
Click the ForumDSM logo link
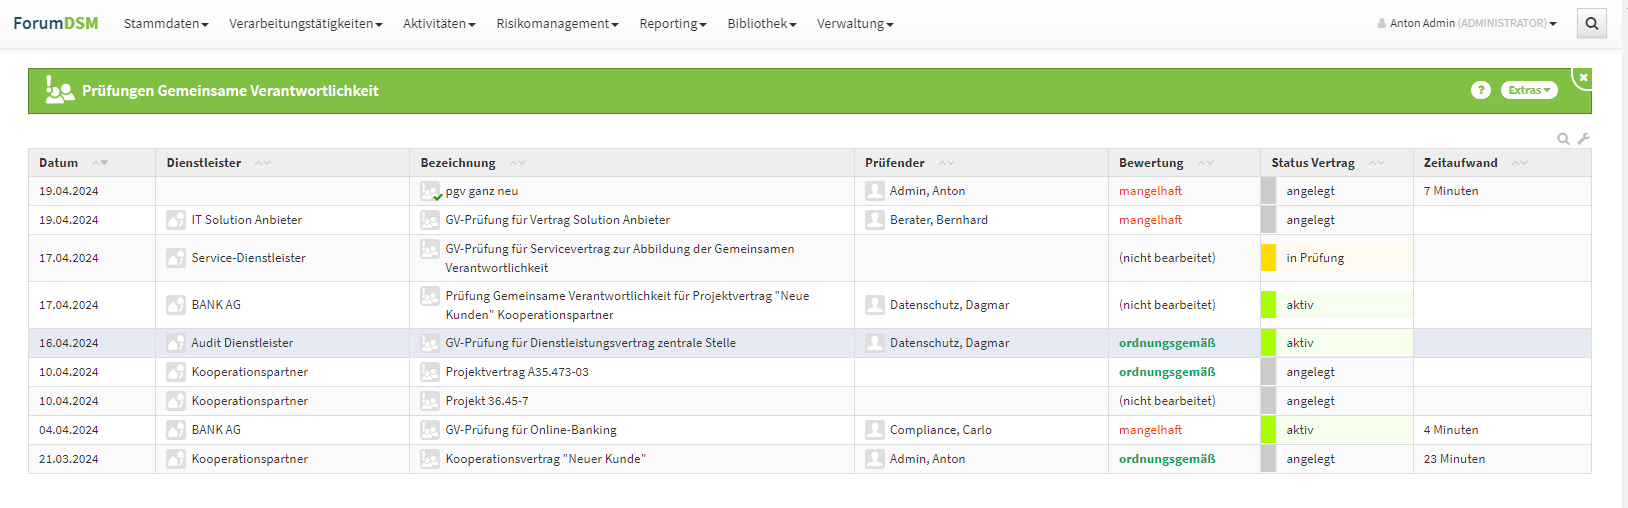(56, 23)
